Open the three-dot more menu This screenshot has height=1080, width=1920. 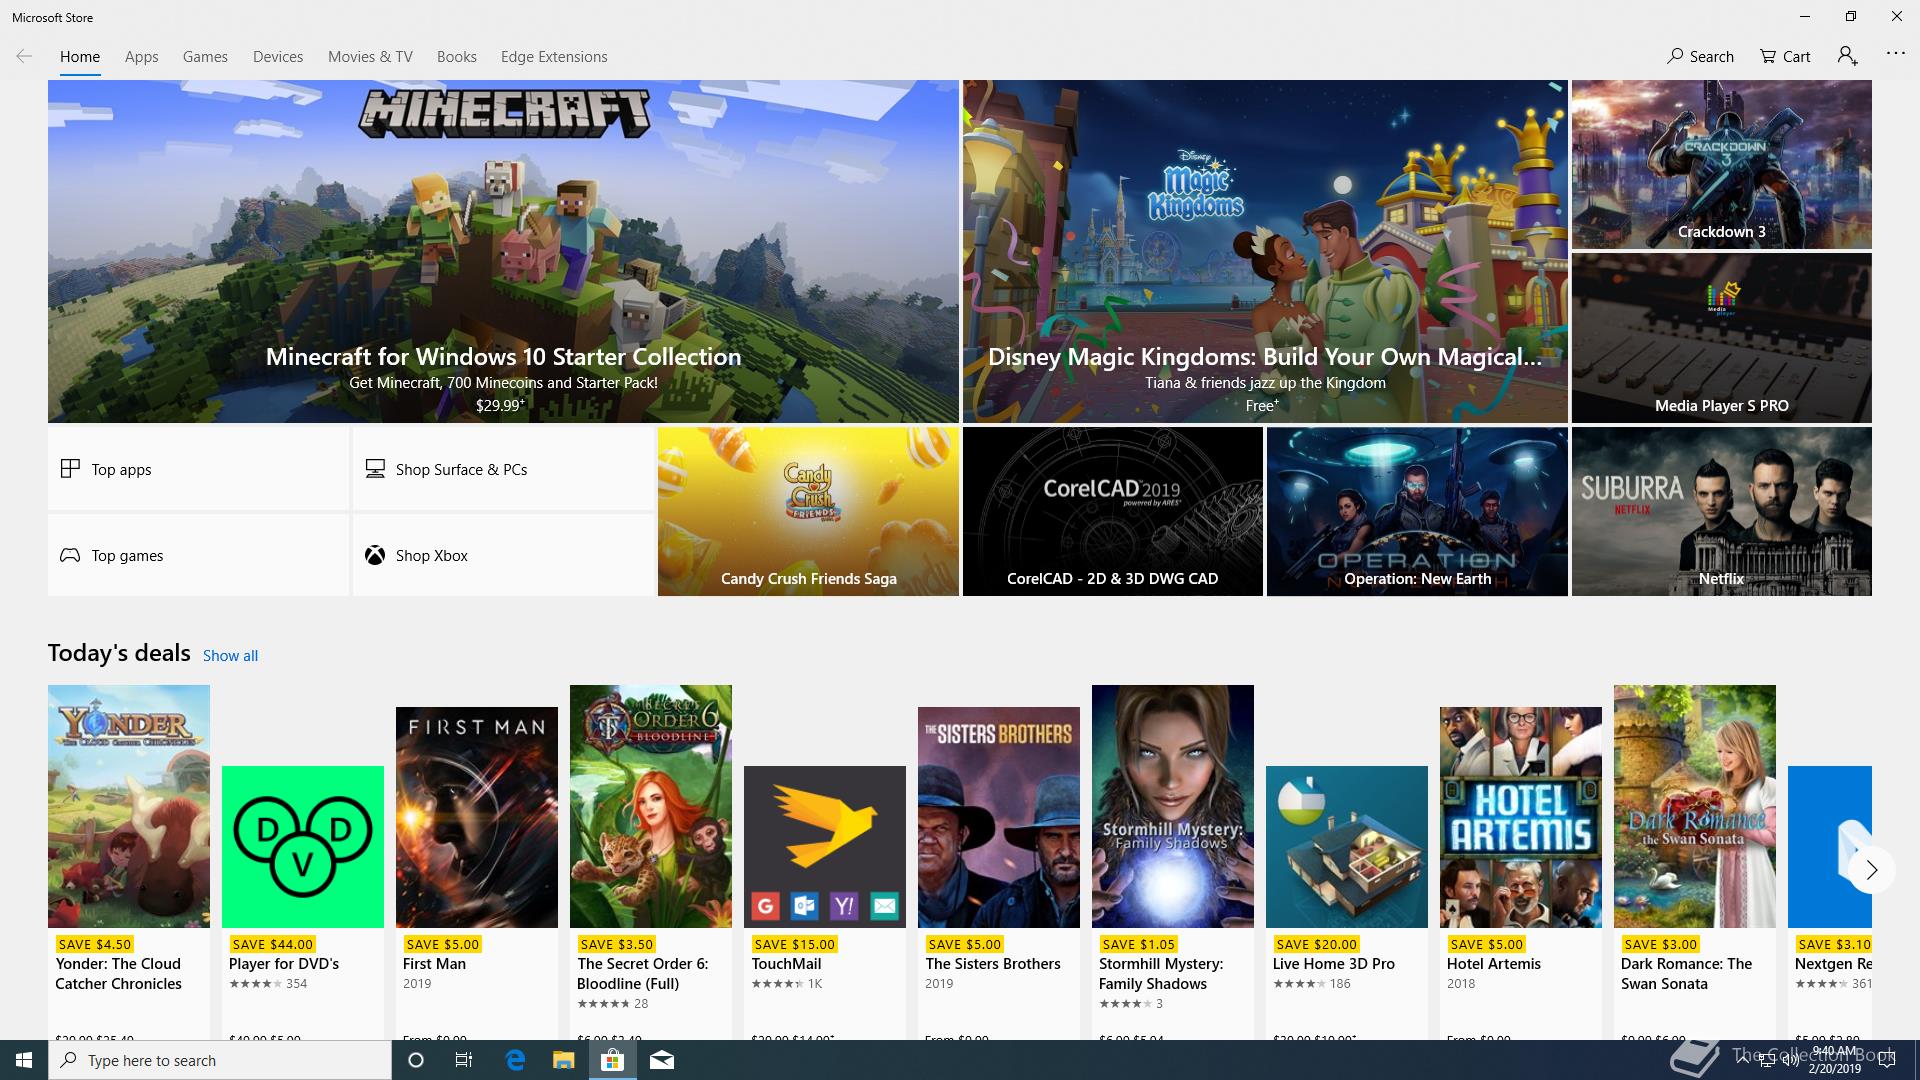pyautogui.click(x=1895, y=54)
